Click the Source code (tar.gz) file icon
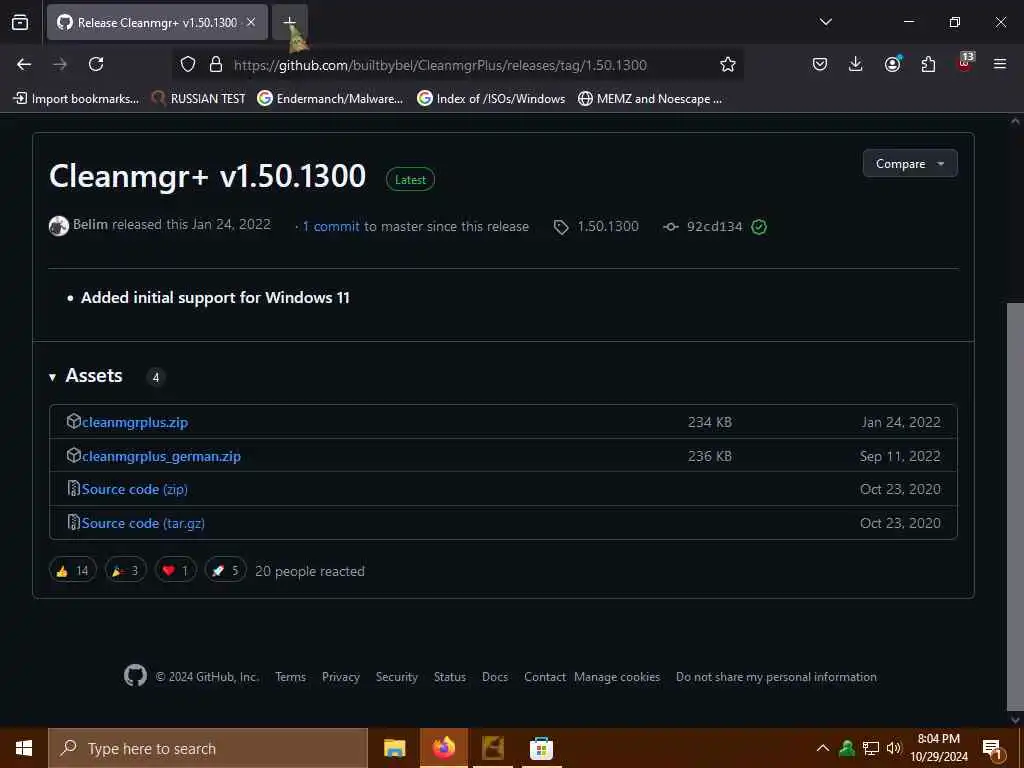This screenshot has width=1024, height=768. [x=74, y=522]
